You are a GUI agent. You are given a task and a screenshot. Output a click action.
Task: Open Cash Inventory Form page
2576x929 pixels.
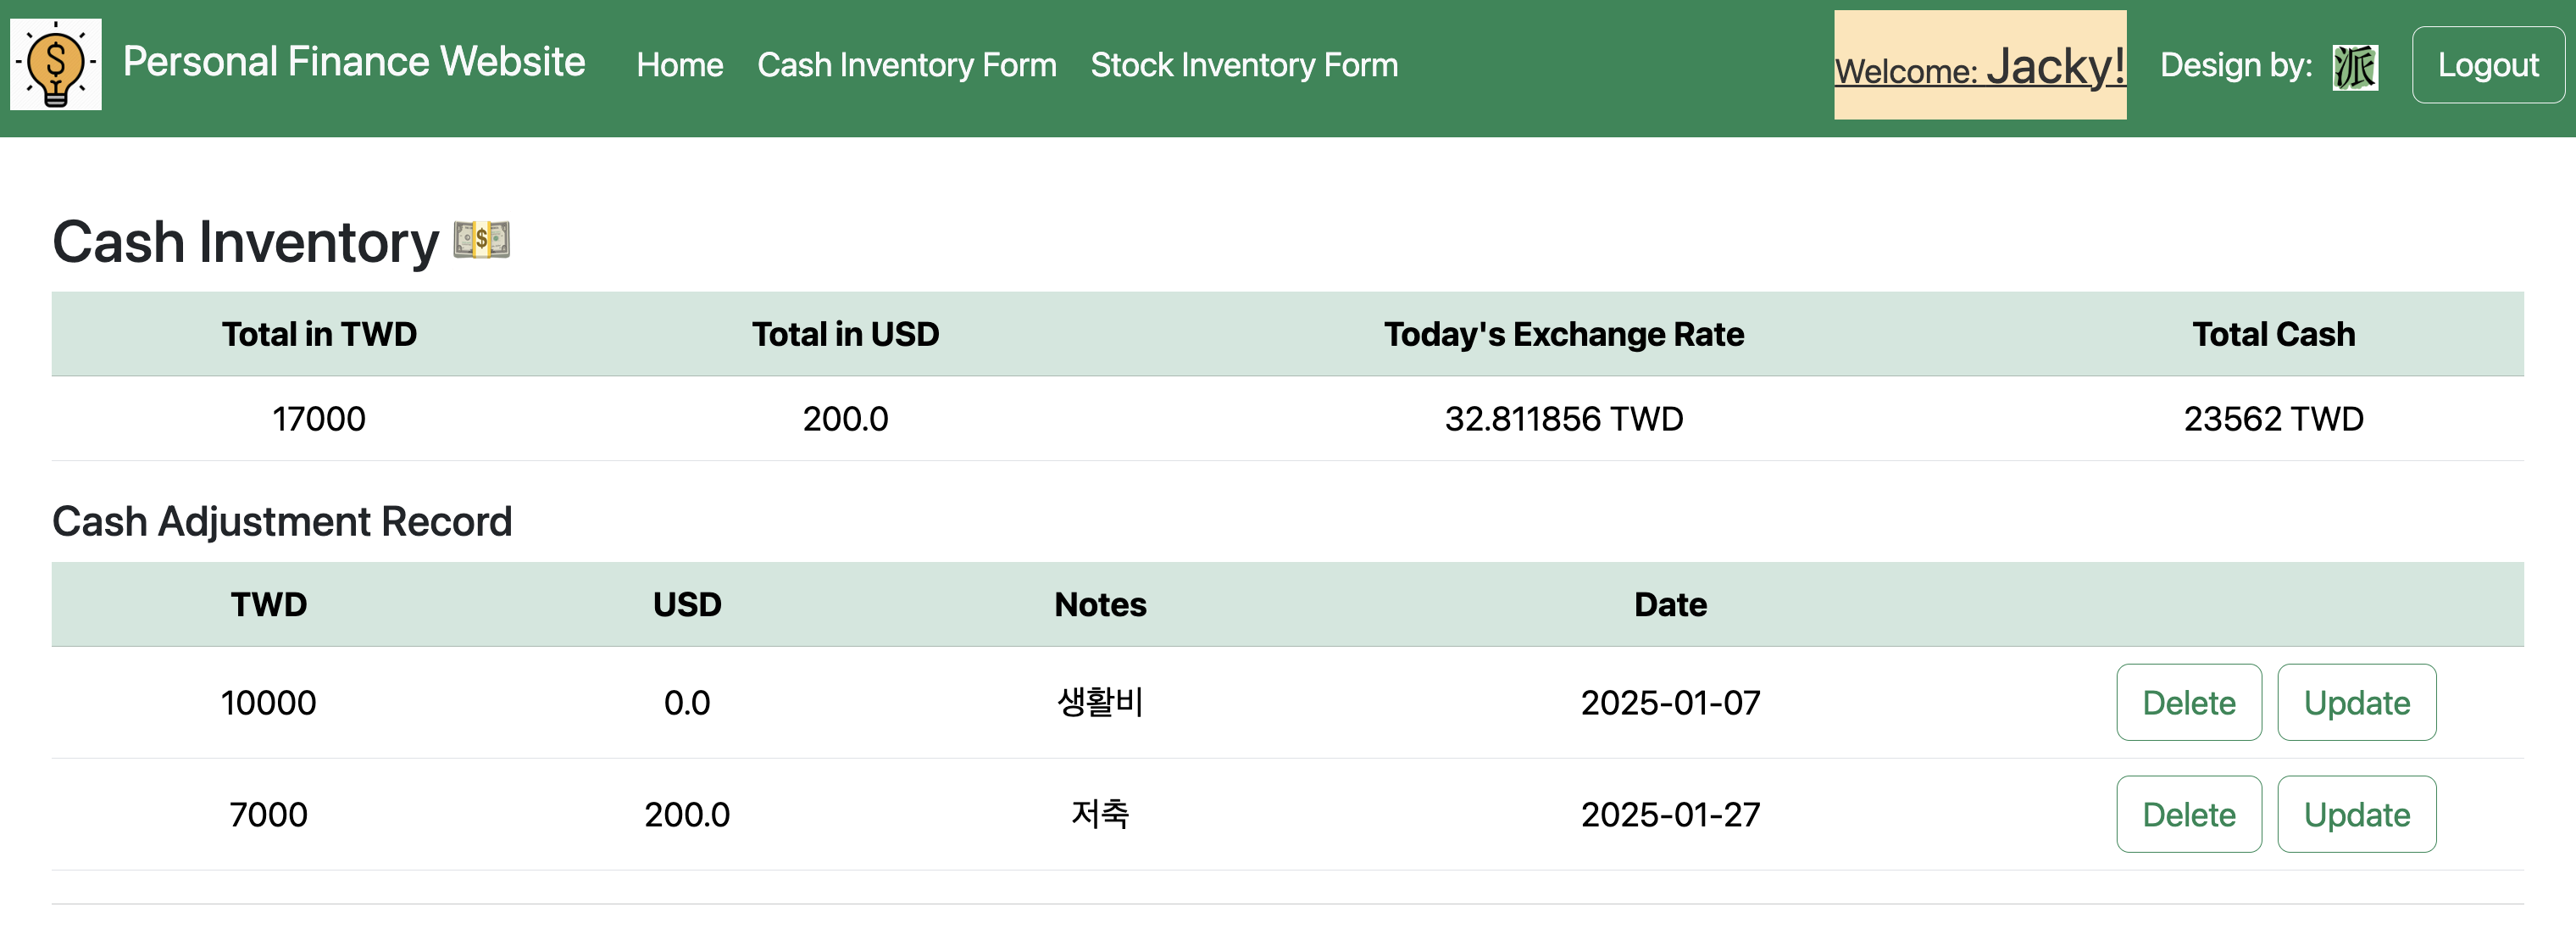907,65
